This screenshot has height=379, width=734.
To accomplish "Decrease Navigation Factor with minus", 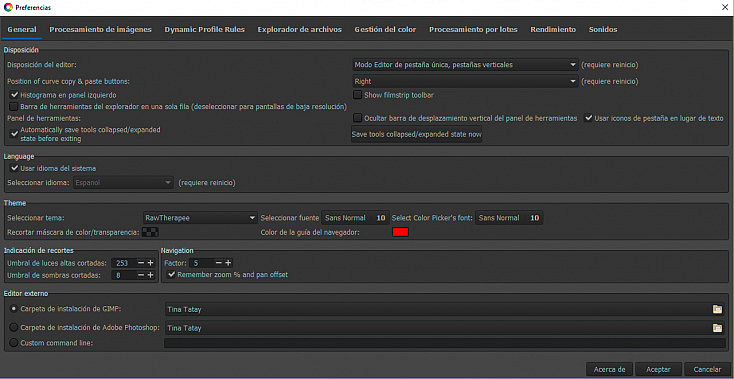I will point(219,263).
